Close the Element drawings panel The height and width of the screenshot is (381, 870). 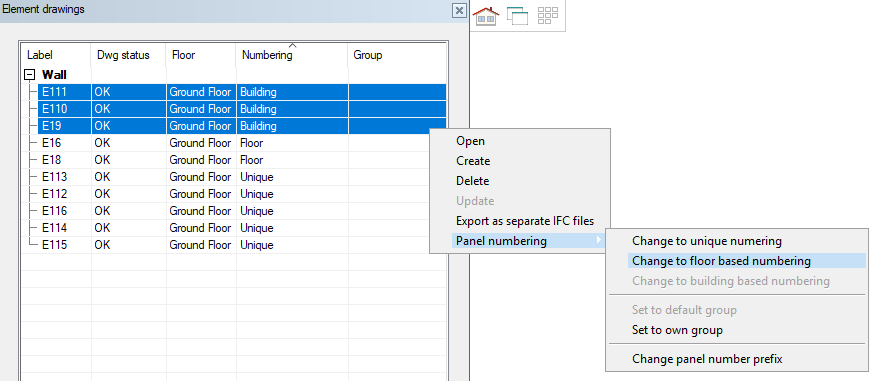(x=459, y=11)
